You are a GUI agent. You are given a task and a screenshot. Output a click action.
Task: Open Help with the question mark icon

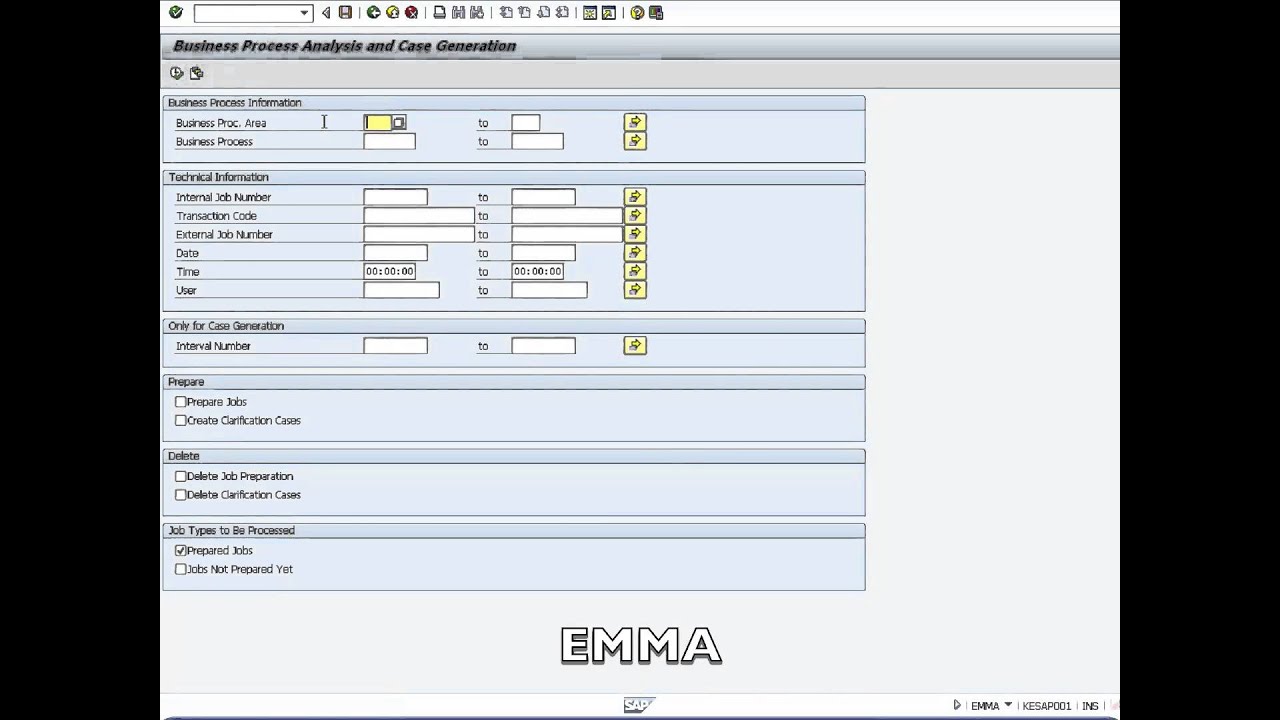click(x=637, y=13)
